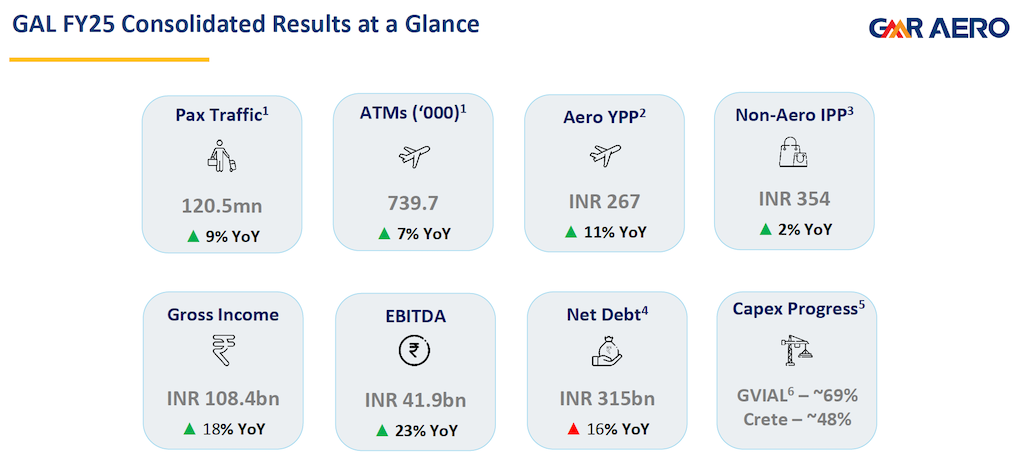Click the 739.7 ATMs figure
Viewport: 1020px width, 471px height.
point(413,203)
